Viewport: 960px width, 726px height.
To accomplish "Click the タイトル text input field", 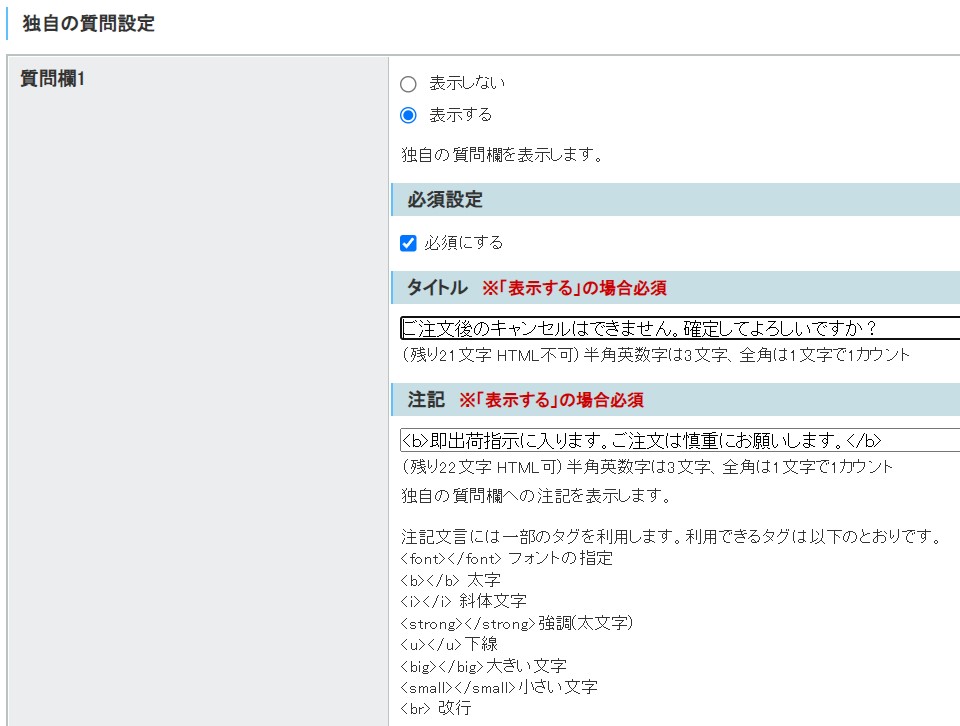I will [x=678, y=329].
